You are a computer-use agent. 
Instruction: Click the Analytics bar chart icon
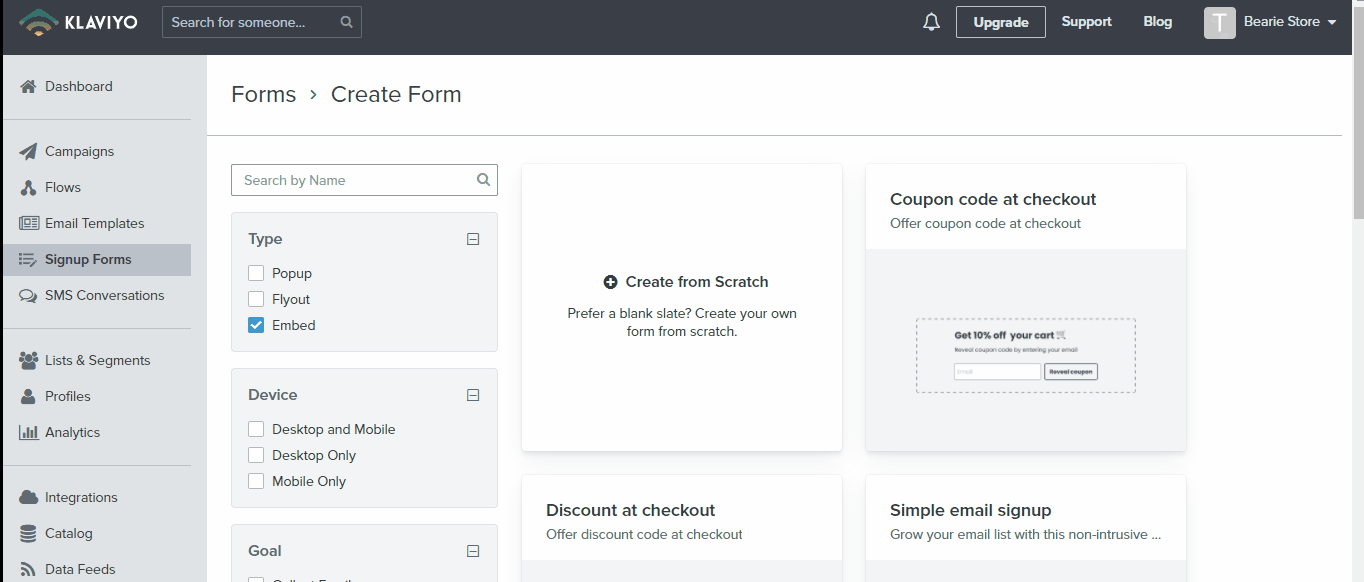(x=28, y=432)
